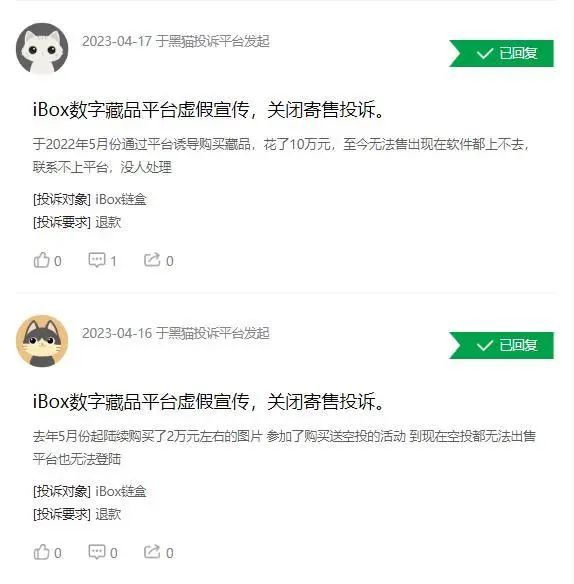The width and height of the screenshot is (574, 584).
Task: Open the complaint text mentioning 2万元左右的图片
Action: click(x=284, y=447)
